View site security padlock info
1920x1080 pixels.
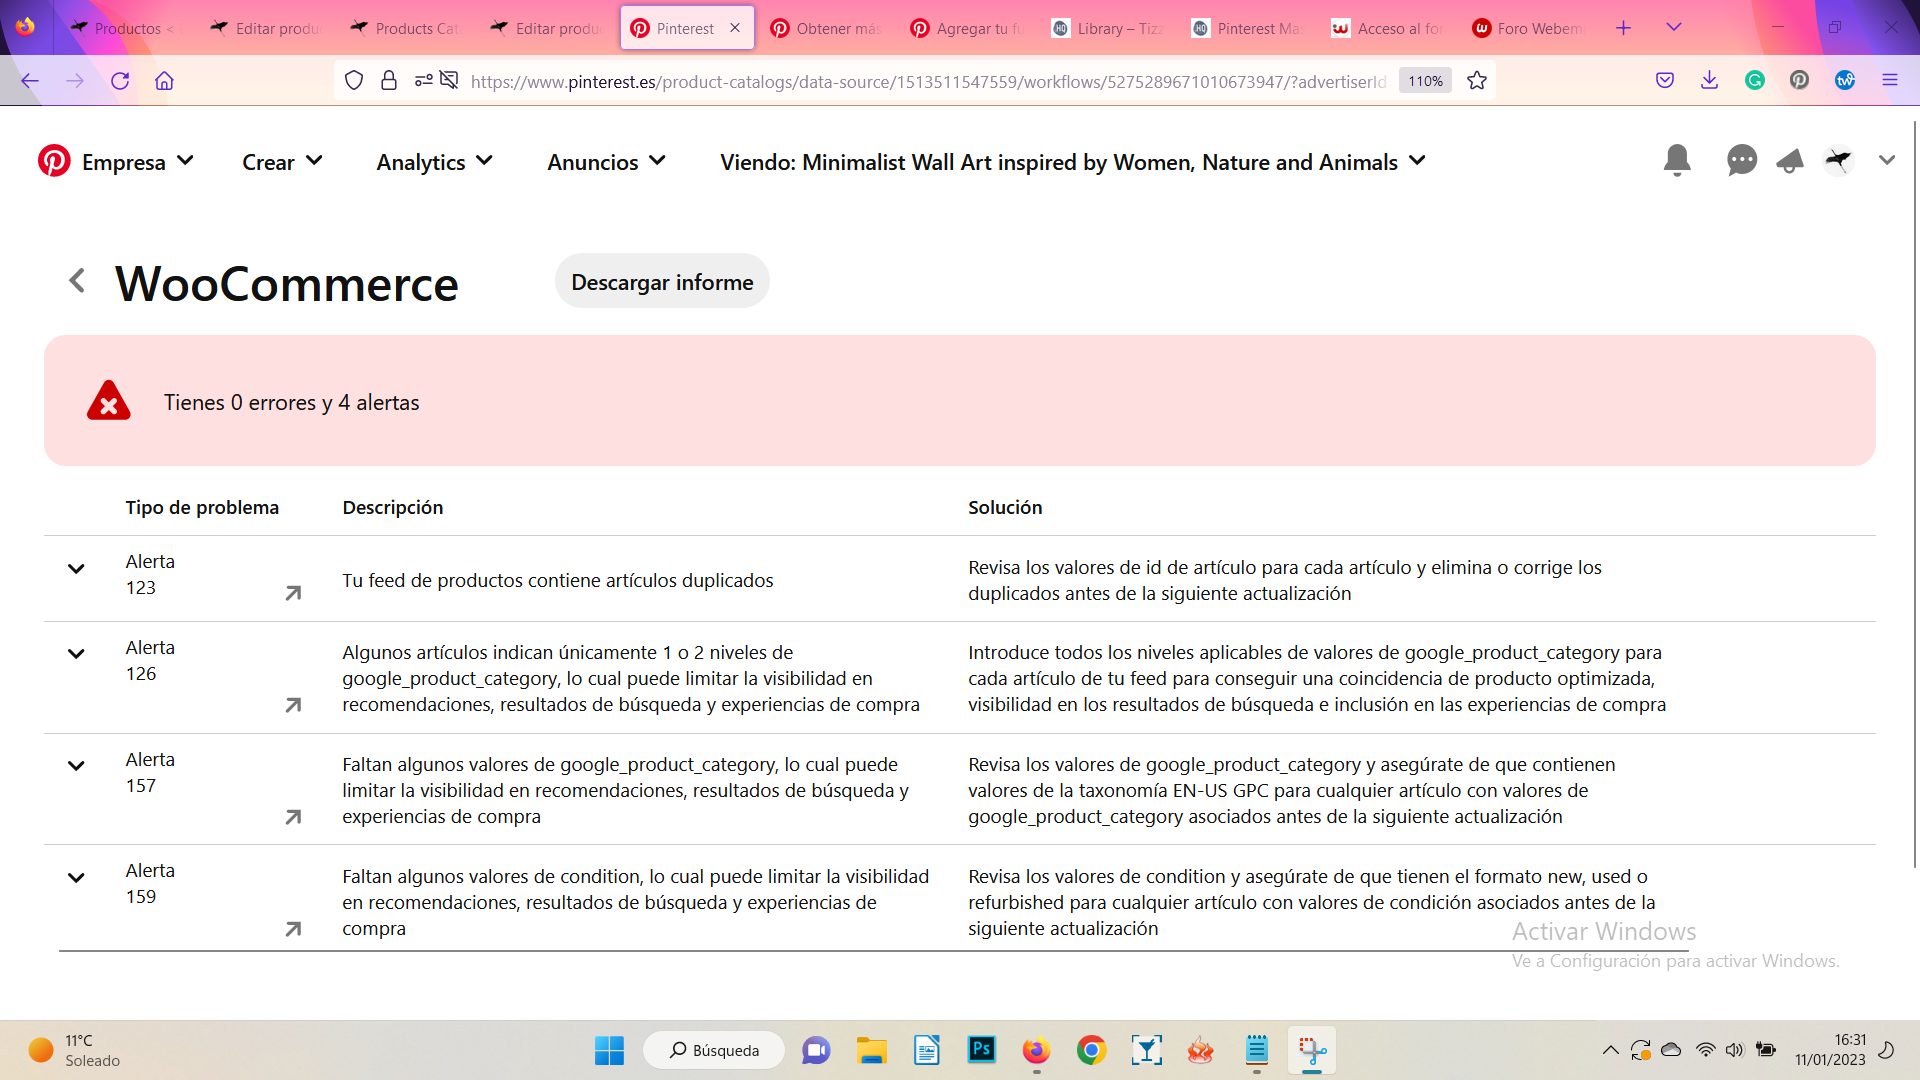pos(389,80)
